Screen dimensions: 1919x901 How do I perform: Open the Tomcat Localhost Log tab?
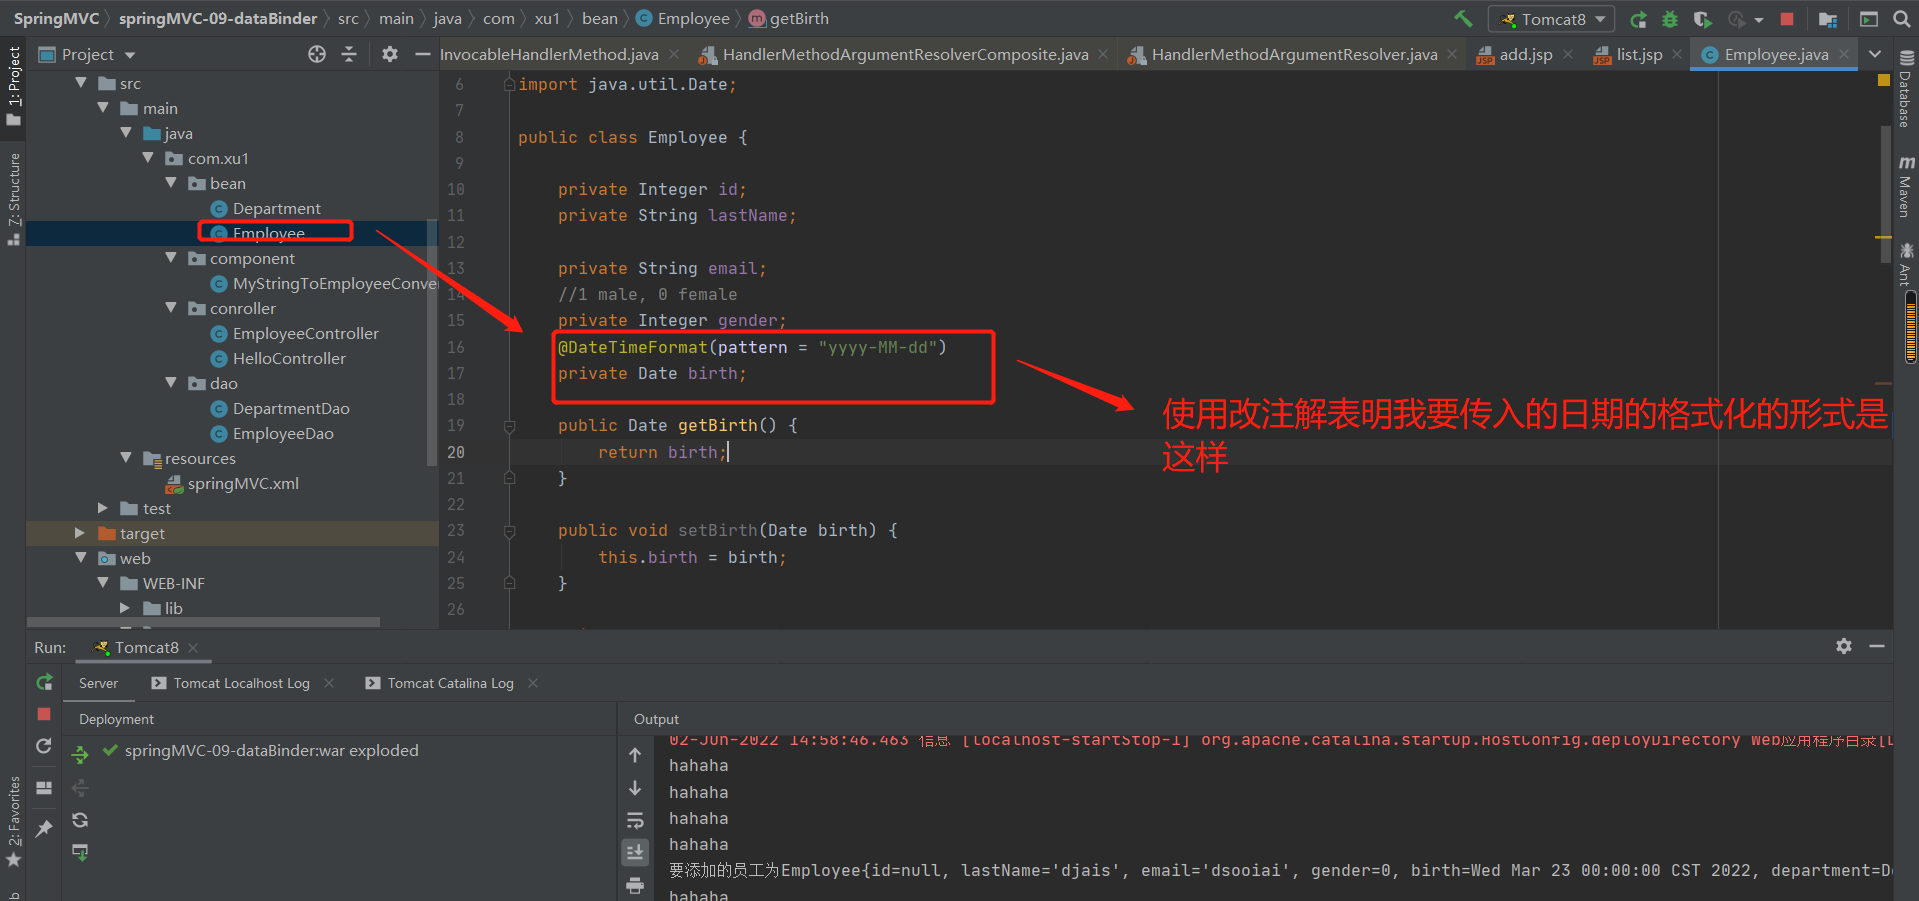click(x=231, y=683)
